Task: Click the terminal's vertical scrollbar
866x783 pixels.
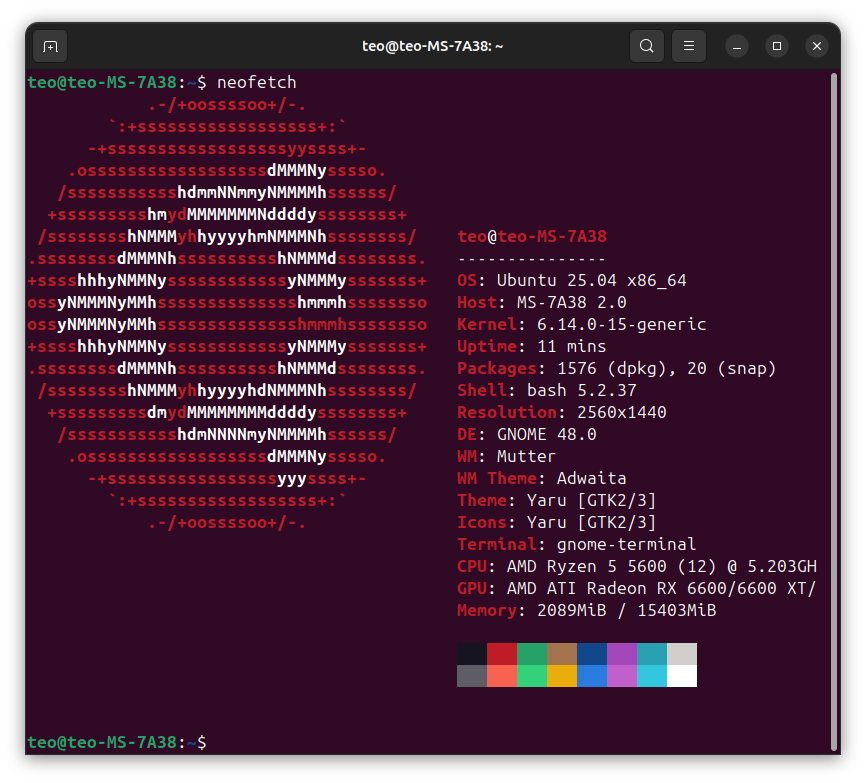Action: 834,411
